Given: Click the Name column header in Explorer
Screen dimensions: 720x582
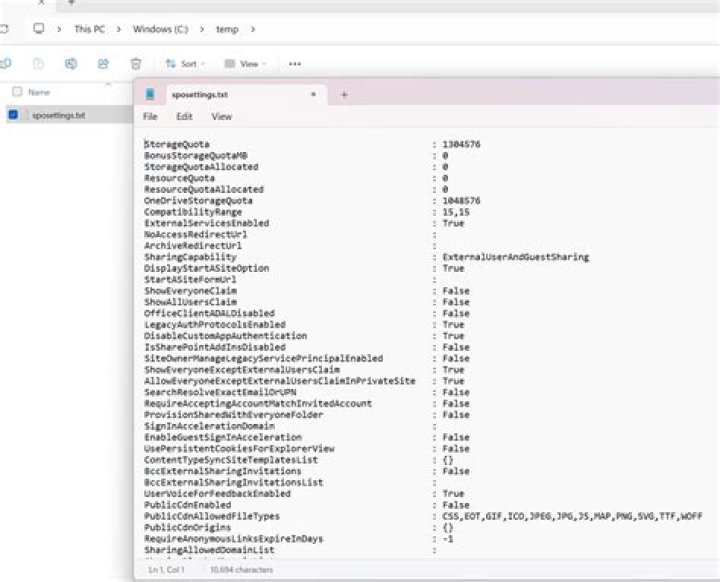Looking at the screenshot, I should 39,92.
